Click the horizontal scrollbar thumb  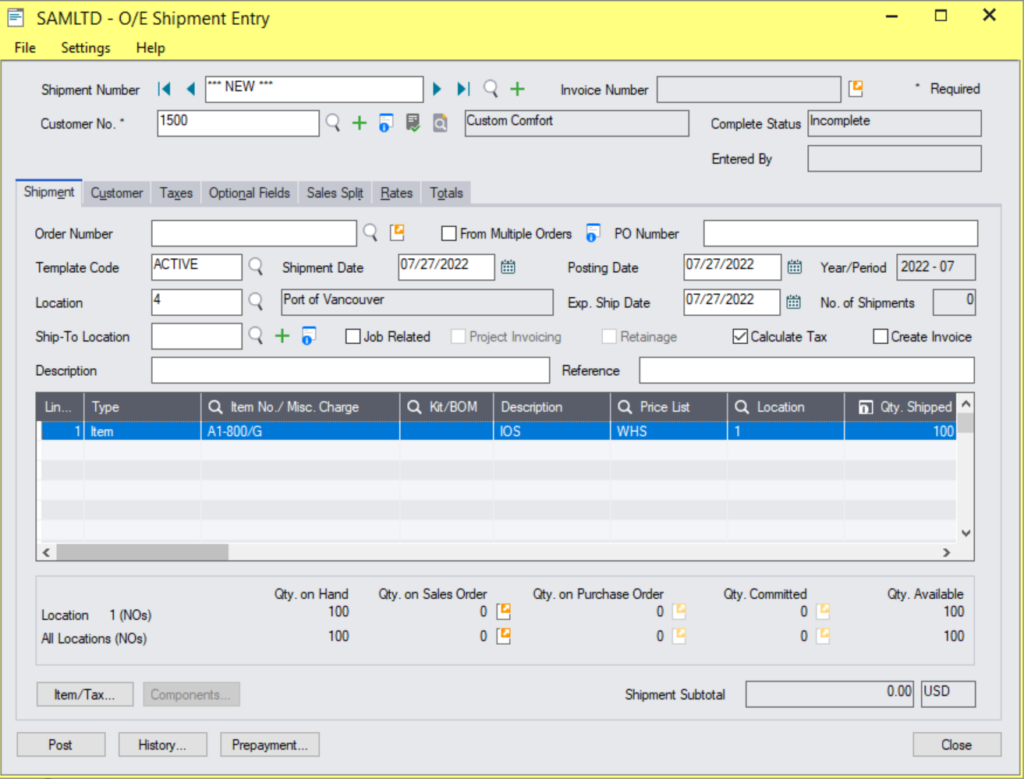[142, 552]
